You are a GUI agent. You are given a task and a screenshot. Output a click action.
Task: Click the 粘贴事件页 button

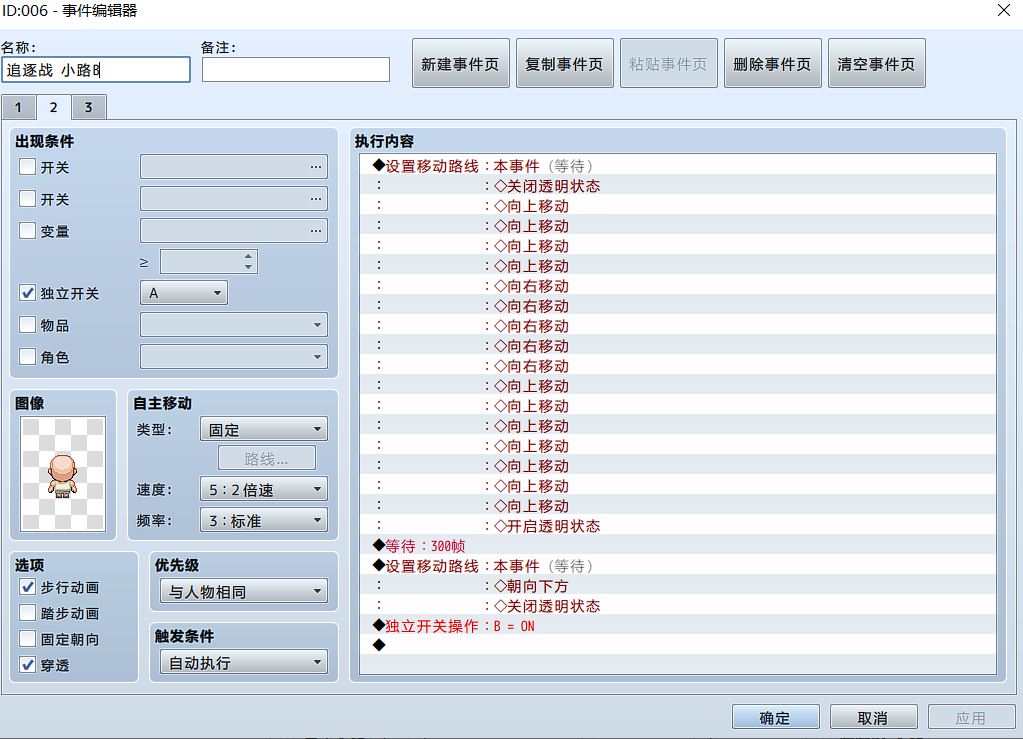(669, 63)
